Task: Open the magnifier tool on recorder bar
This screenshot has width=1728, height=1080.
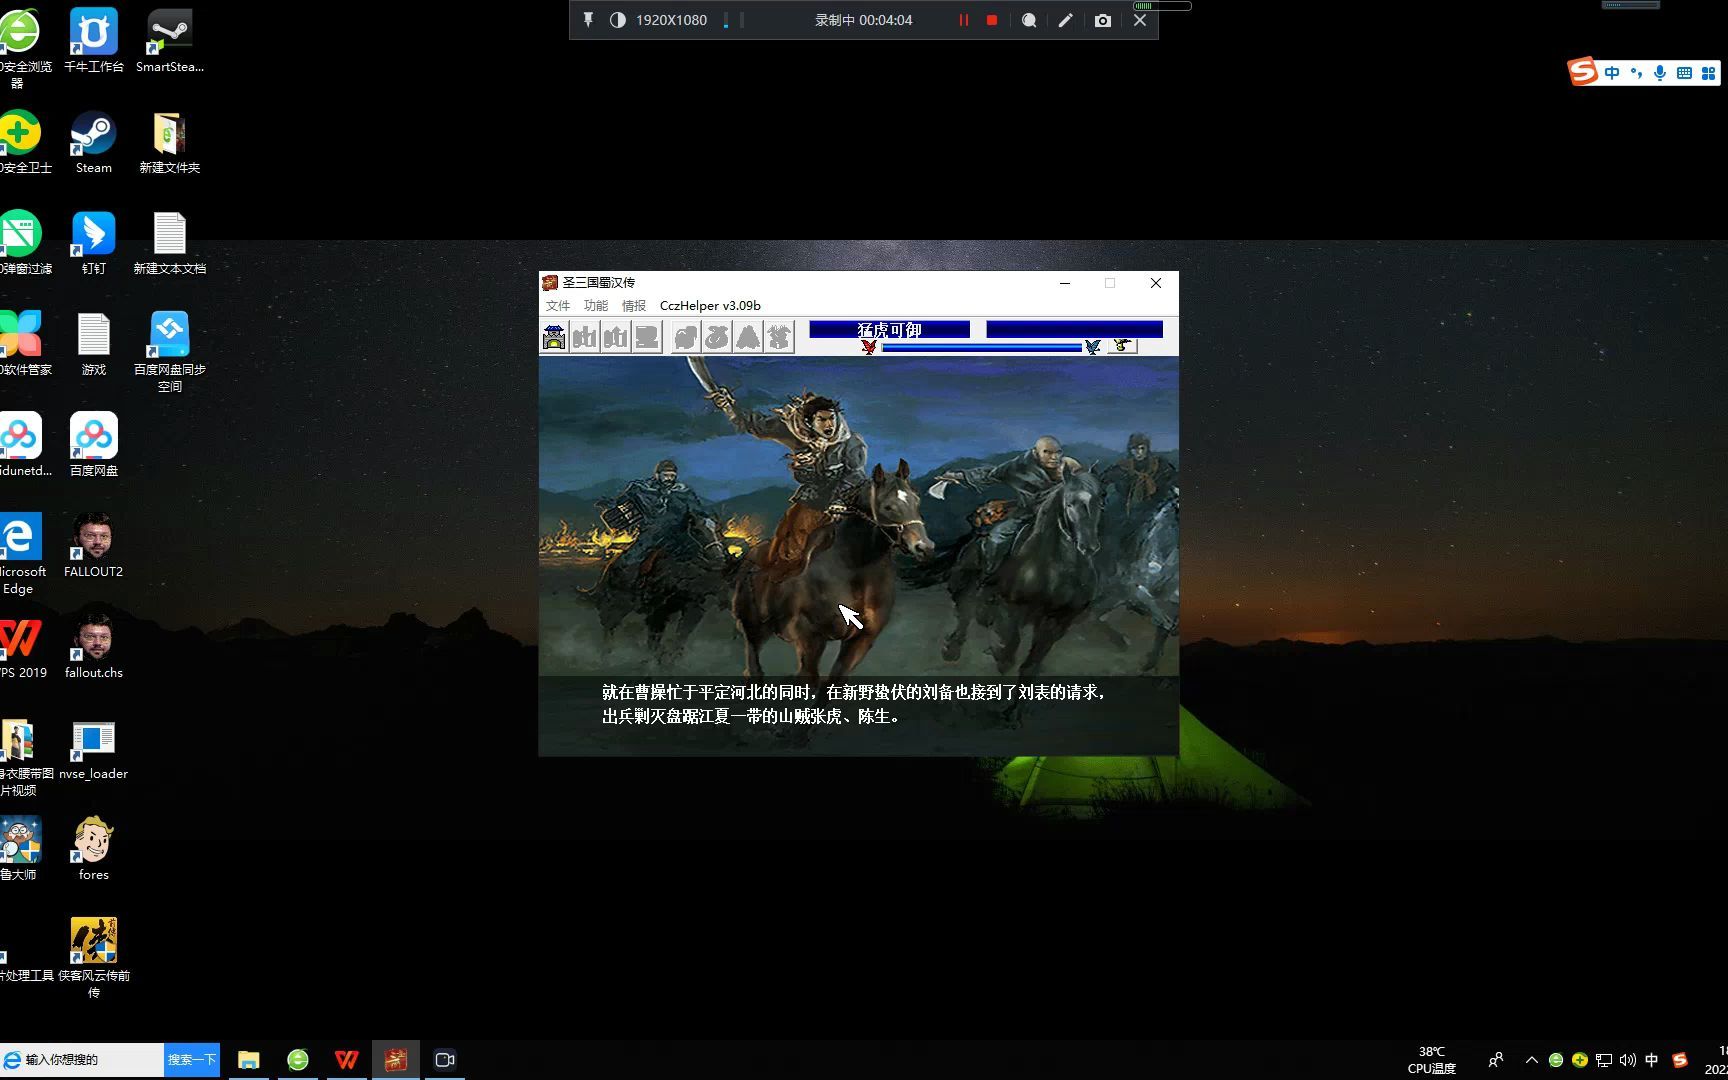Action: (1029, 20)
